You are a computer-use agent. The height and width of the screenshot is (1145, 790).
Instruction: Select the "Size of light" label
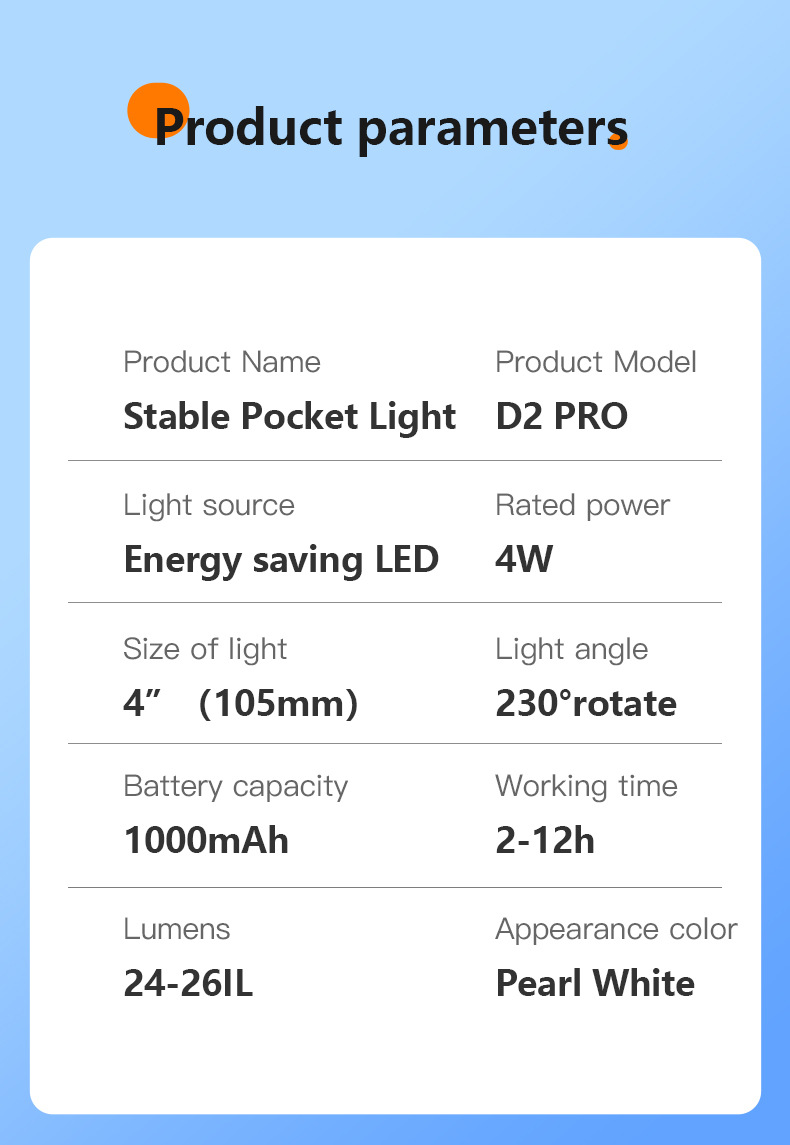205,649
